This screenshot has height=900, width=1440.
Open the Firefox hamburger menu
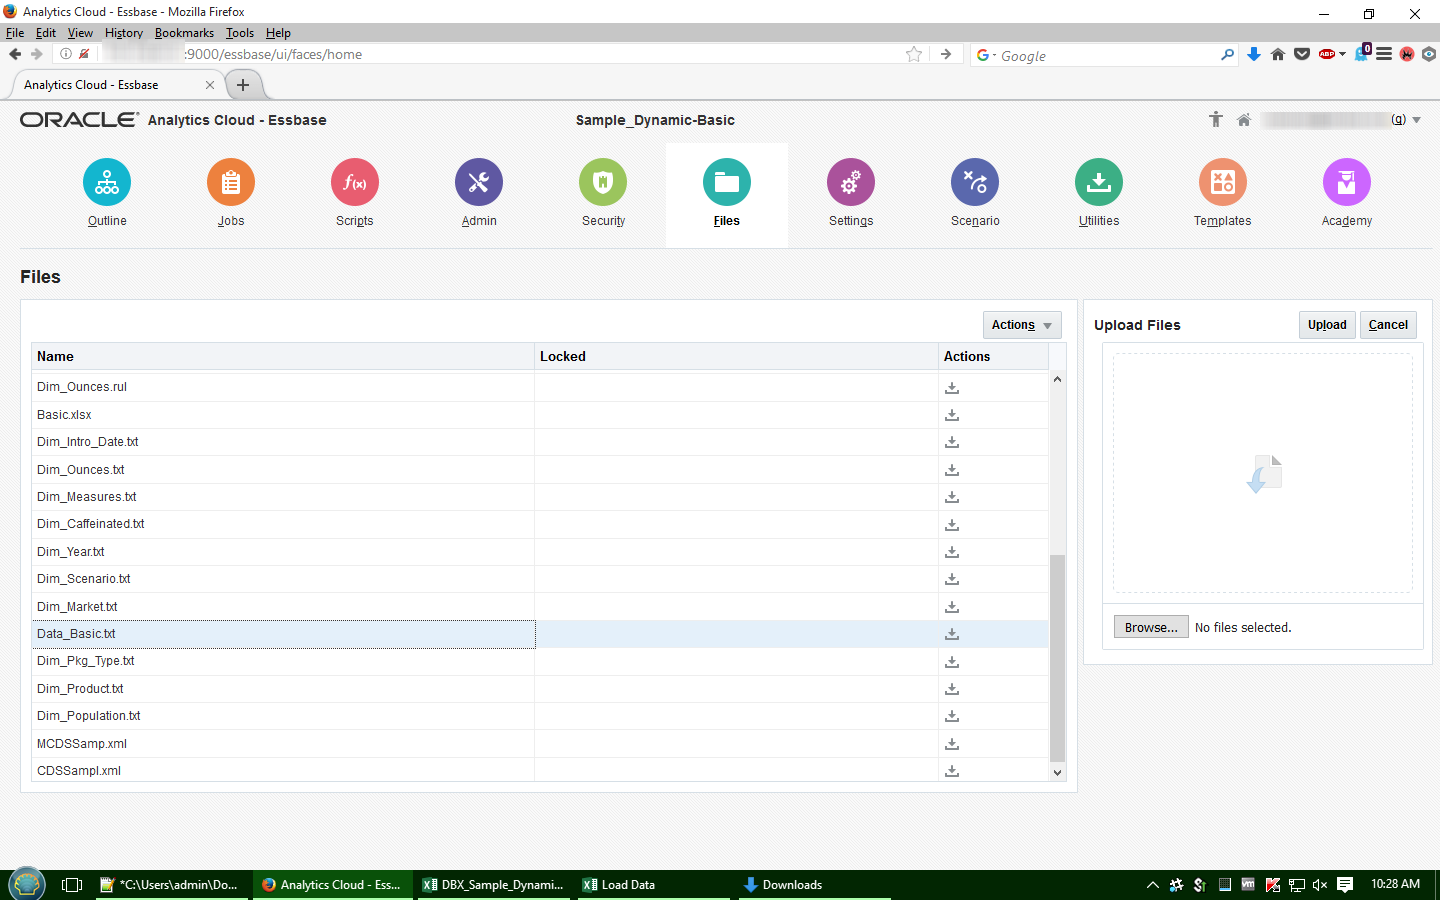(1384, 54)
